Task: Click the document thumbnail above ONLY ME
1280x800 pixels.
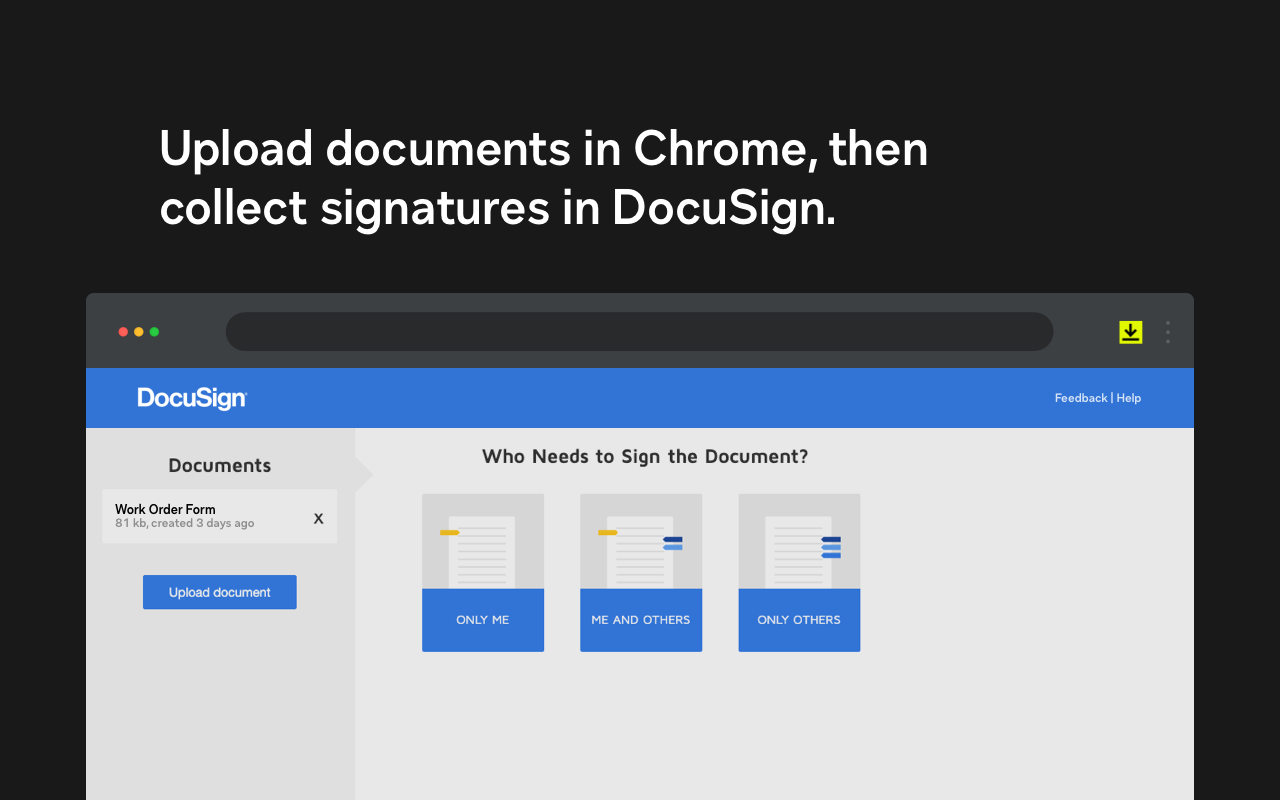Action: tap(483, 540)
